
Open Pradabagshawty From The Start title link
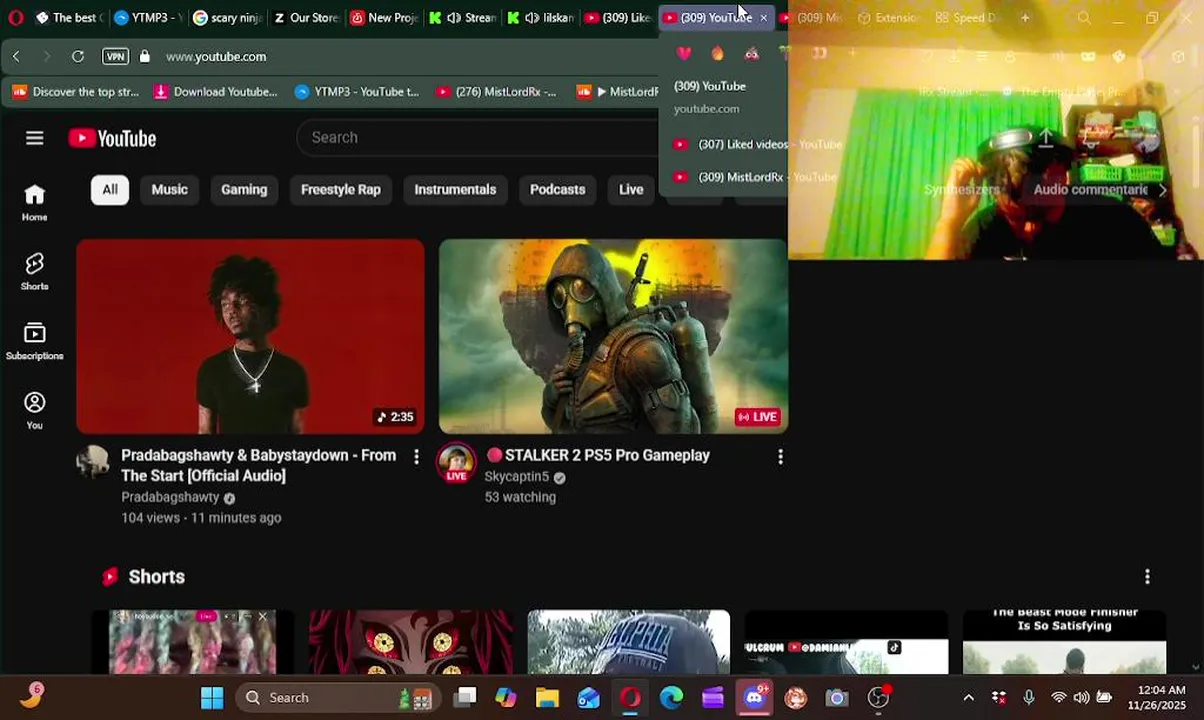pos(258,465)
